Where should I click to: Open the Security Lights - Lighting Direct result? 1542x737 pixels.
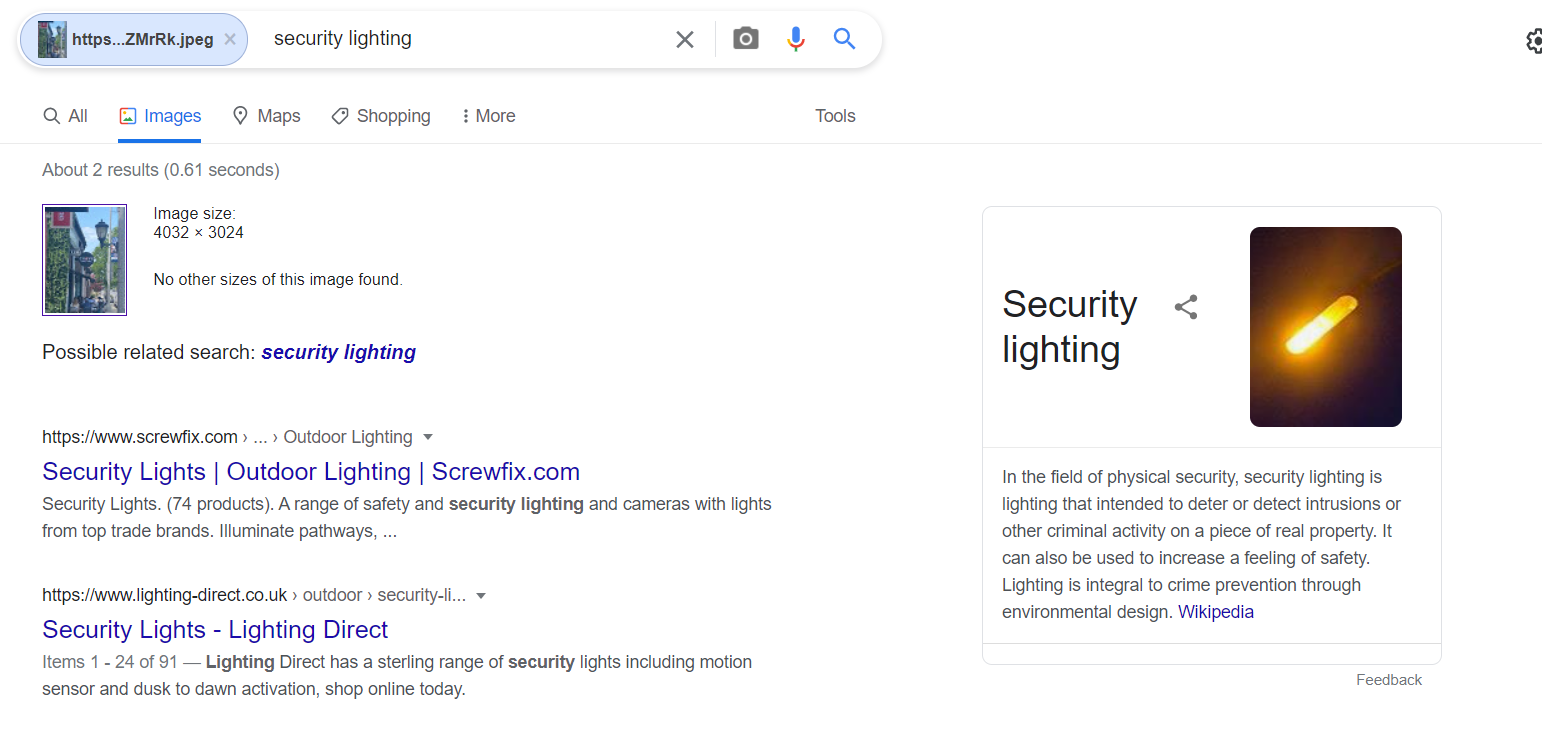click(215, 630)
